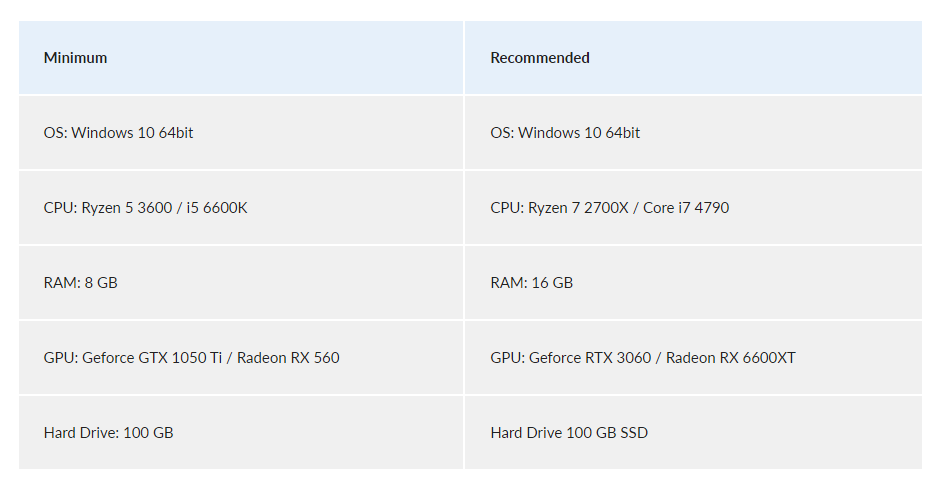Click the 64bit text in minimum column
Viewport: 940px width, 494px height.
(176, 132)
